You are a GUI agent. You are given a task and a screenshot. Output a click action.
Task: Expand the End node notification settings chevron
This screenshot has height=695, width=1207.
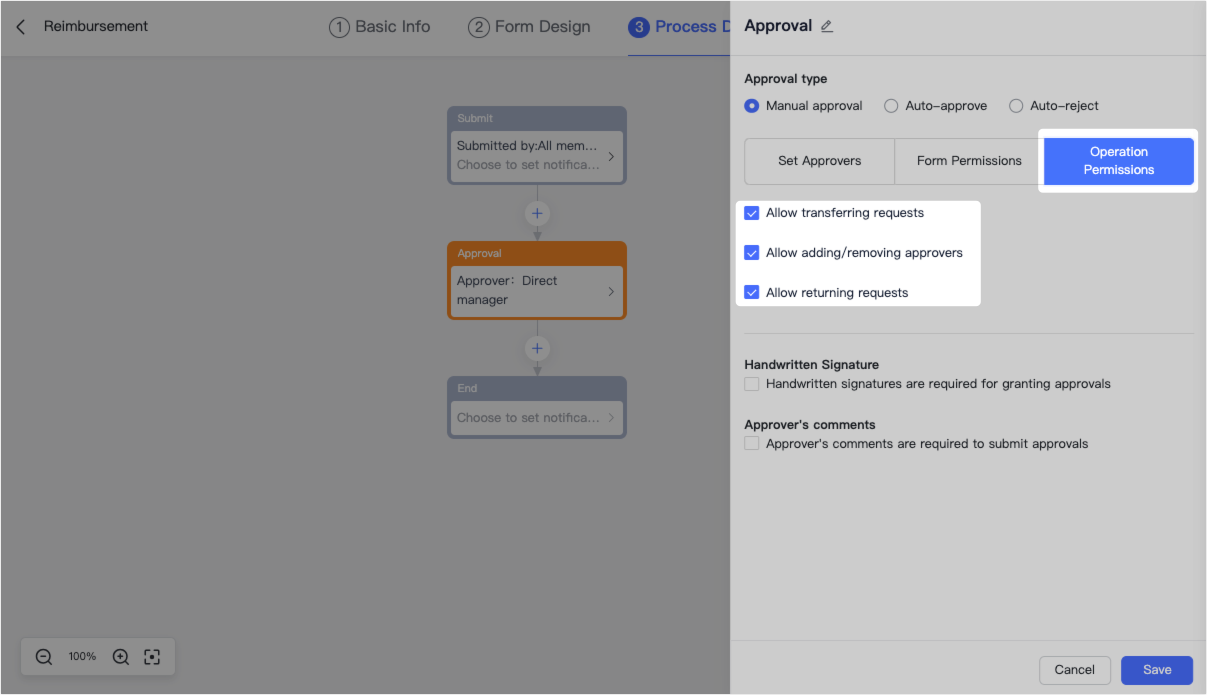point(611,417)
